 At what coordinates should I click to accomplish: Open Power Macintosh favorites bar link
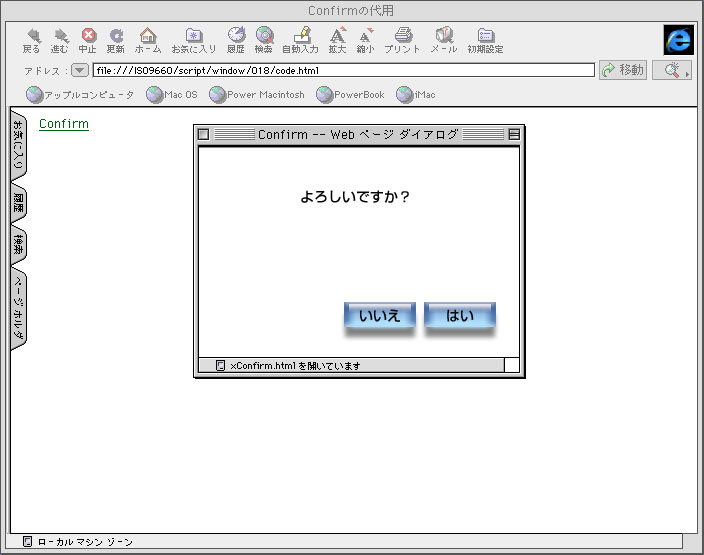click(257, 95)
